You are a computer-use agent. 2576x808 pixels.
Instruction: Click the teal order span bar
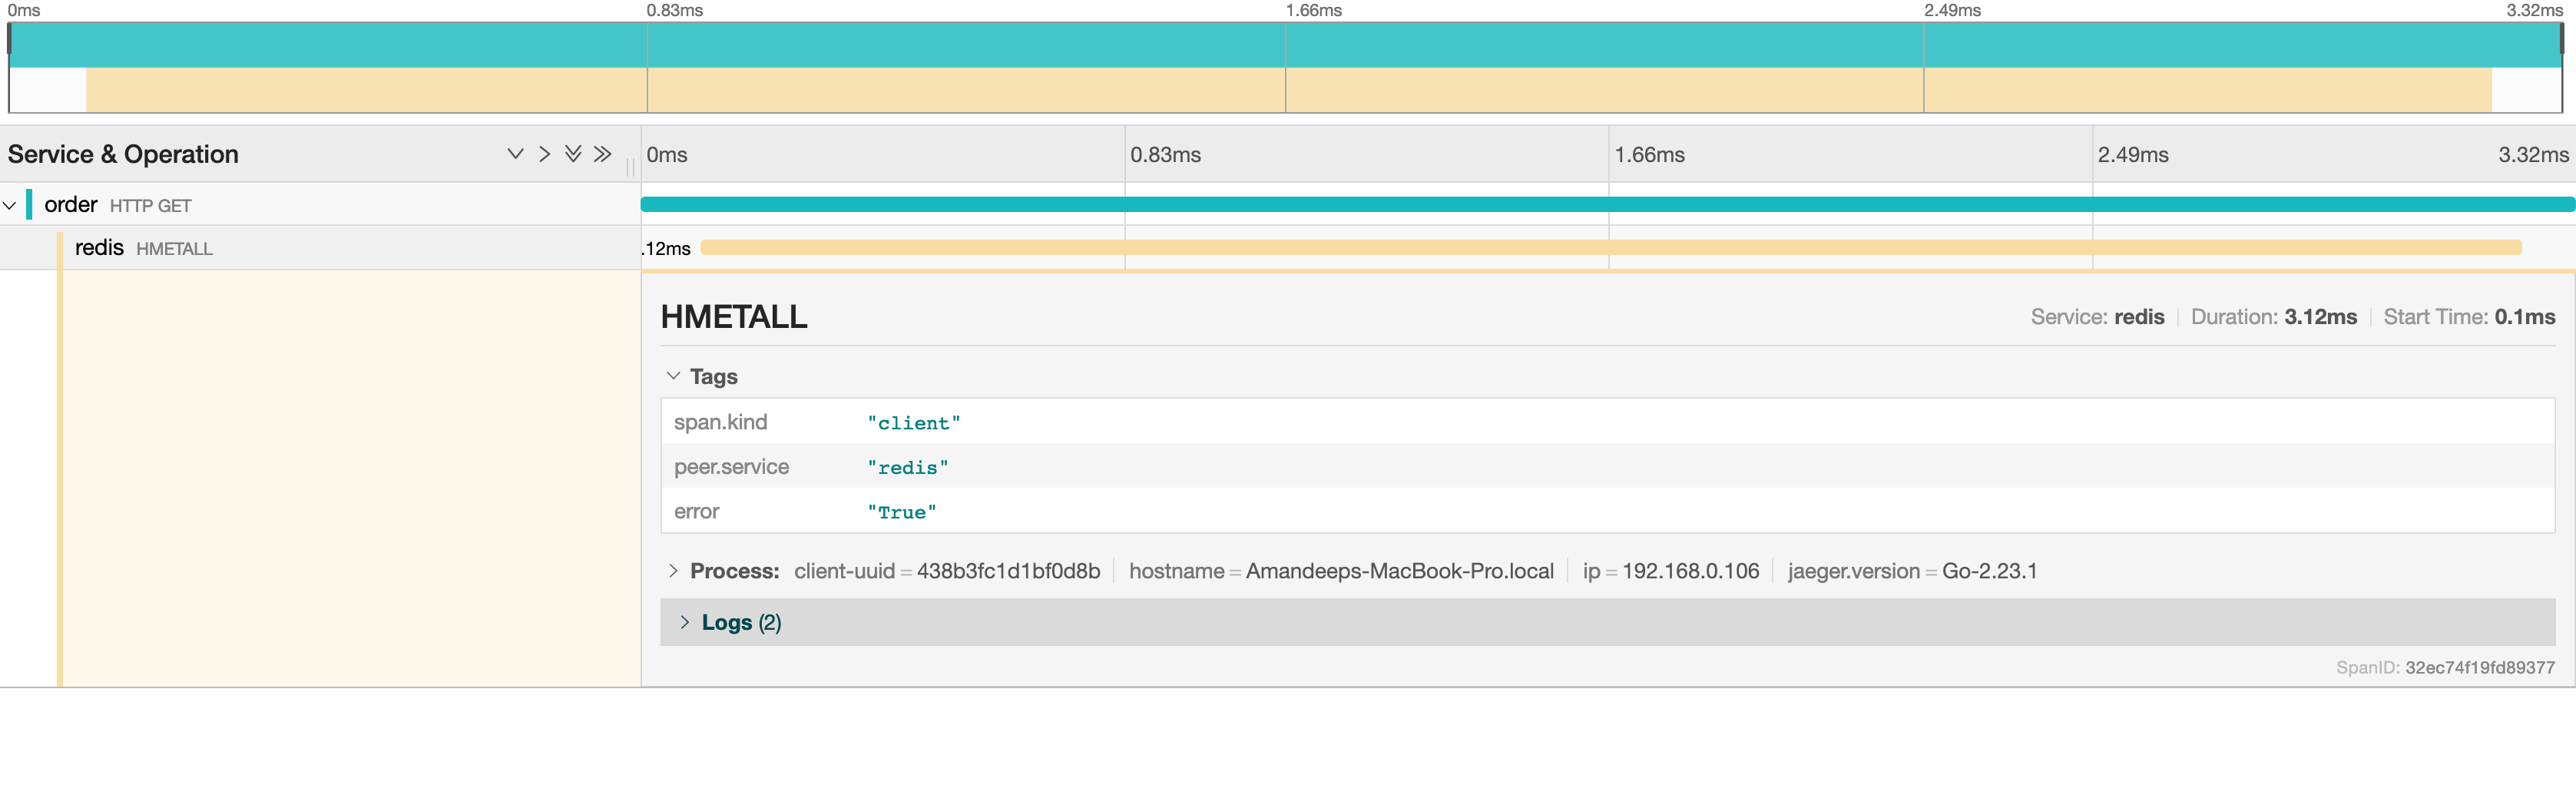1600,204
